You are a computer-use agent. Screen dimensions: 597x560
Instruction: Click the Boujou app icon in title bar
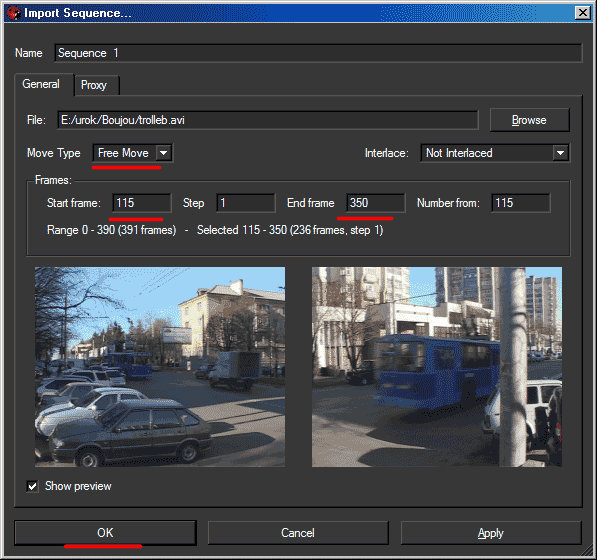pos(14,13)
